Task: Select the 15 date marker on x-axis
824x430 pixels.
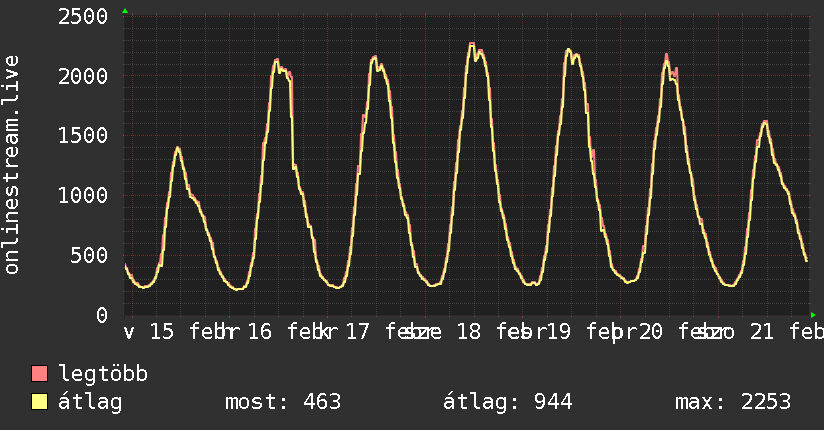Action: point(162,332)
